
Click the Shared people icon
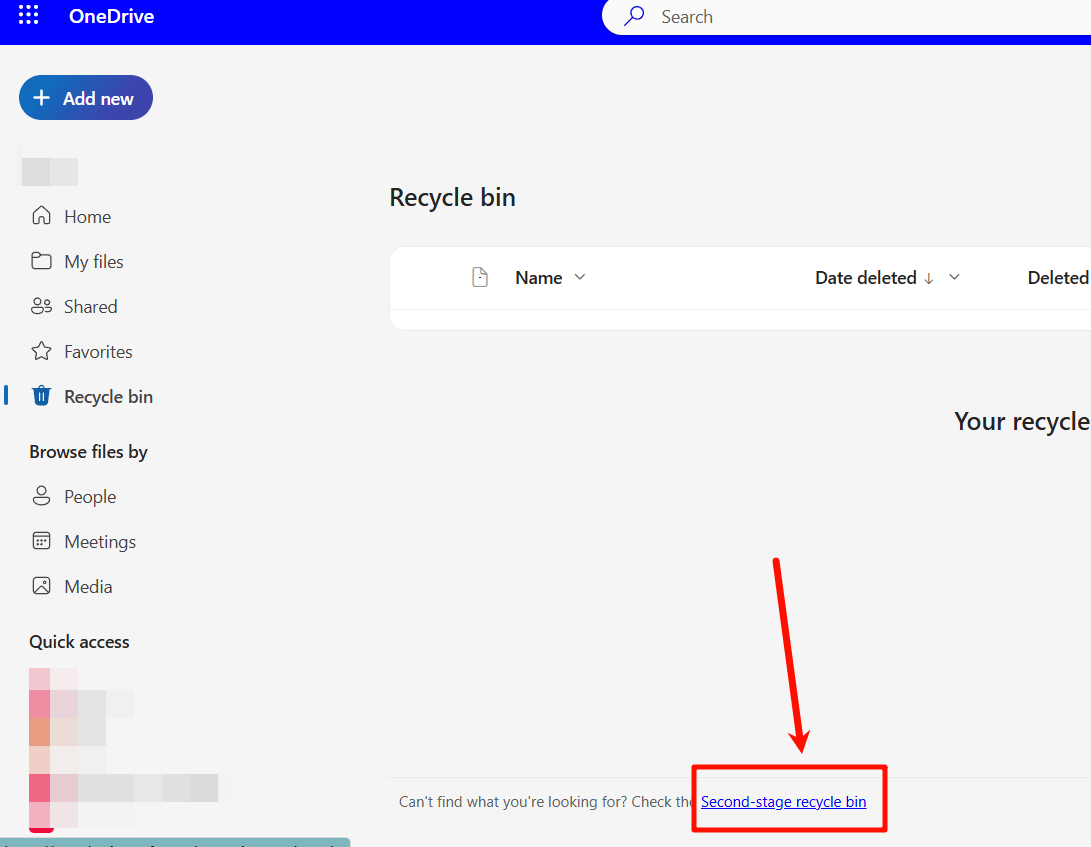click(41, 306)
